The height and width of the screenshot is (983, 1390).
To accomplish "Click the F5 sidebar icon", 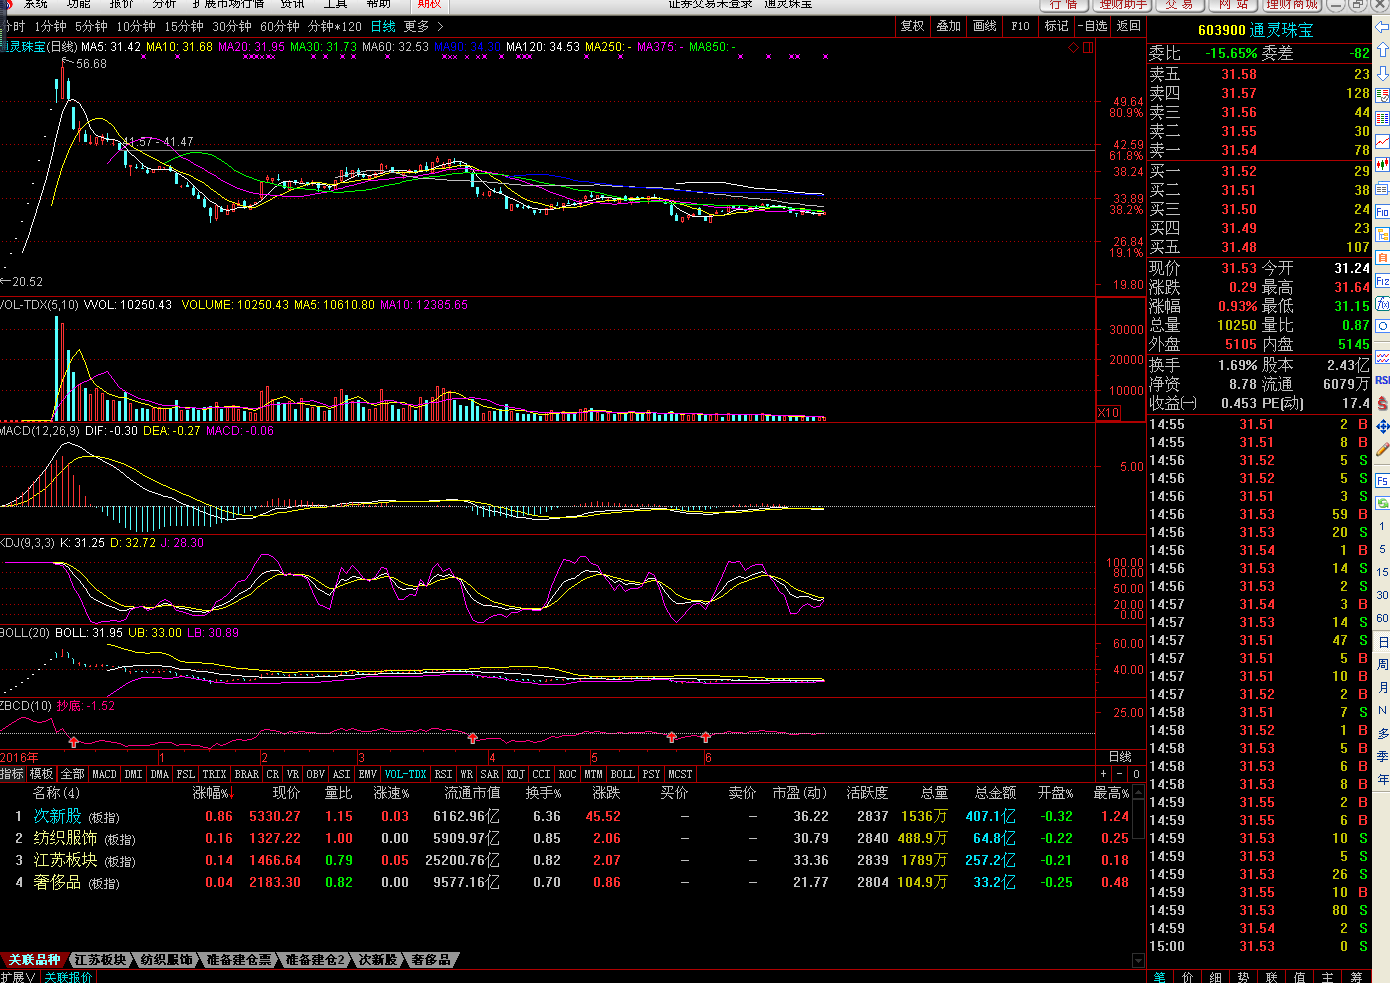I will [1382, 481].
